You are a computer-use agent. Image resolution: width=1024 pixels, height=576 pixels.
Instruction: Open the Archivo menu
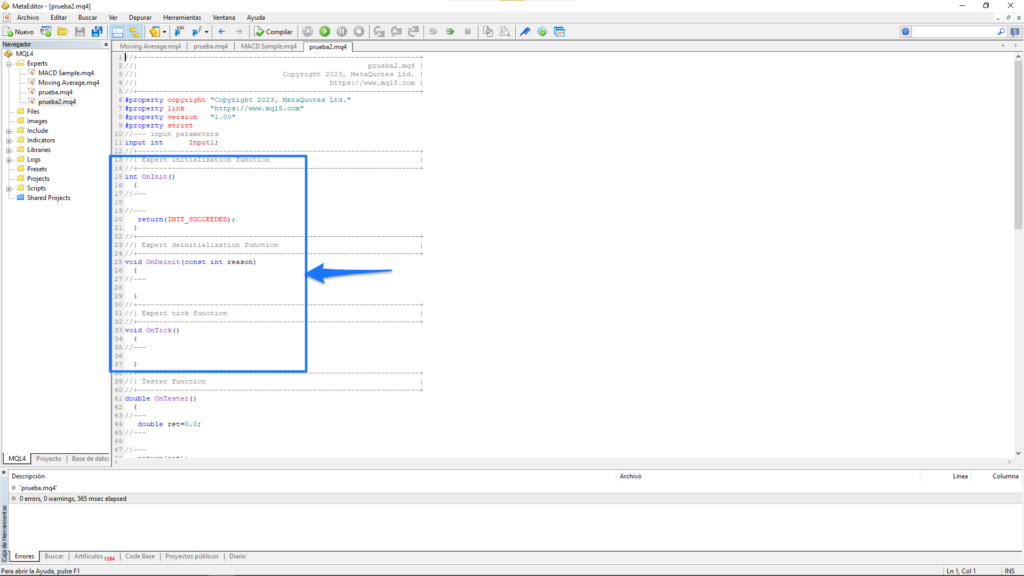pos(28,18)
